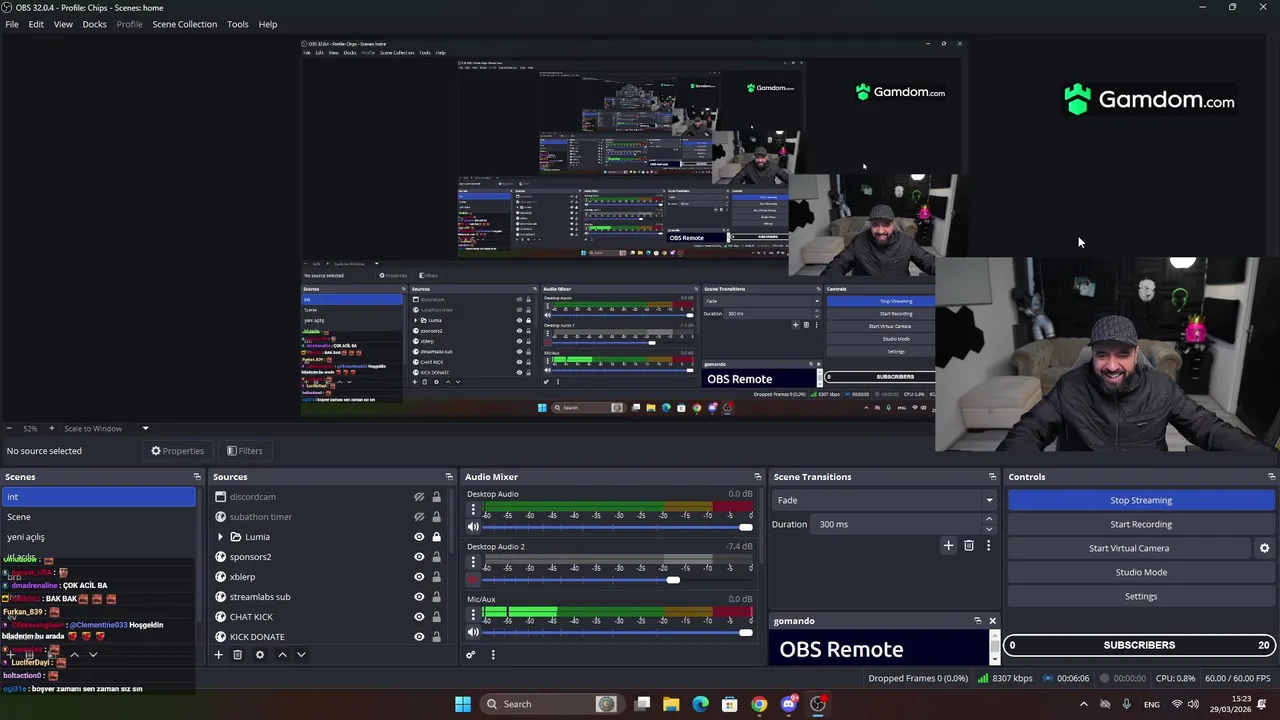Open the Docks menu
The image size is (1280, 720).
coord(94,24)
